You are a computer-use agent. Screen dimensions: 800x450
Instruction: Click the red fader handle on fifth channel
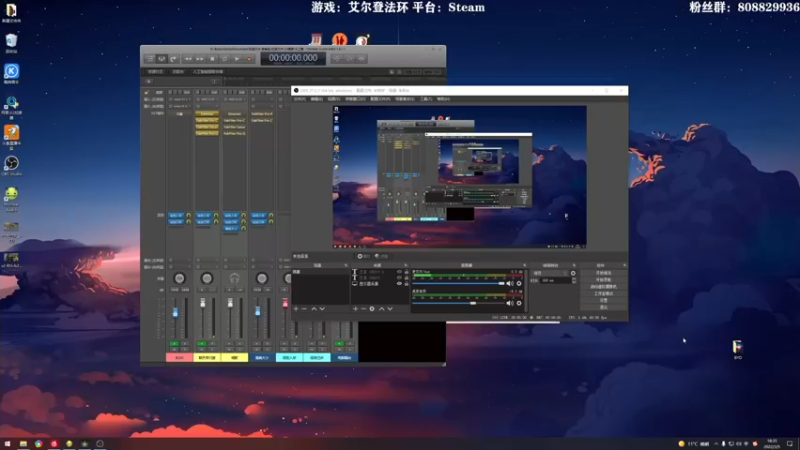point(285,303)
